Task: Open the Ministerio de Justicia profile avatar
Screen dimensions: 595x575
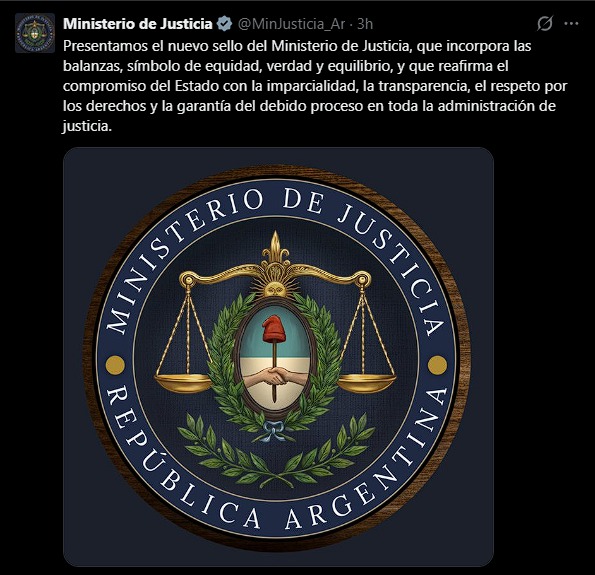Action: pos(35,33)
